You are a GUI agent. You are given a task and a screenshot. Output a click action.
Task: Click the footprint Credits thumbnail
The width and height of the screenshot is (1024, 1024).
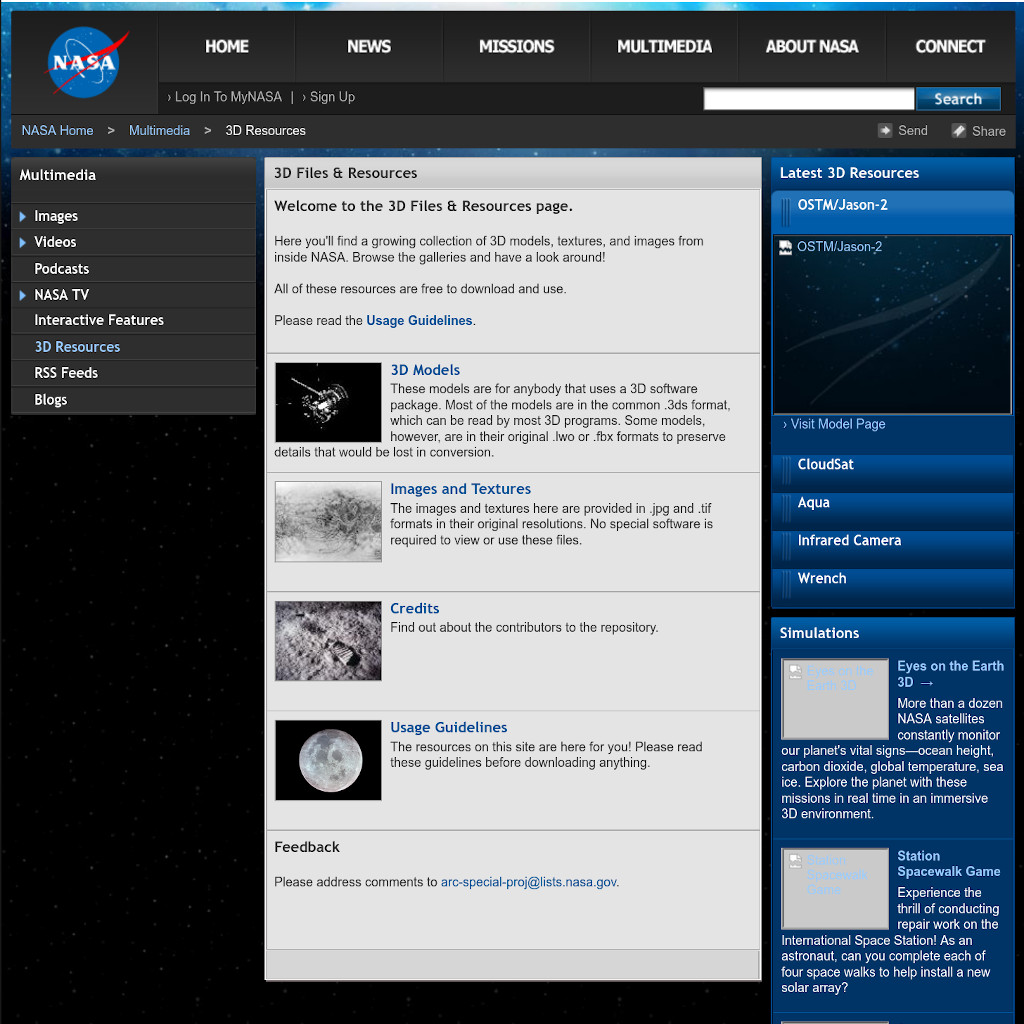(328, 641)
